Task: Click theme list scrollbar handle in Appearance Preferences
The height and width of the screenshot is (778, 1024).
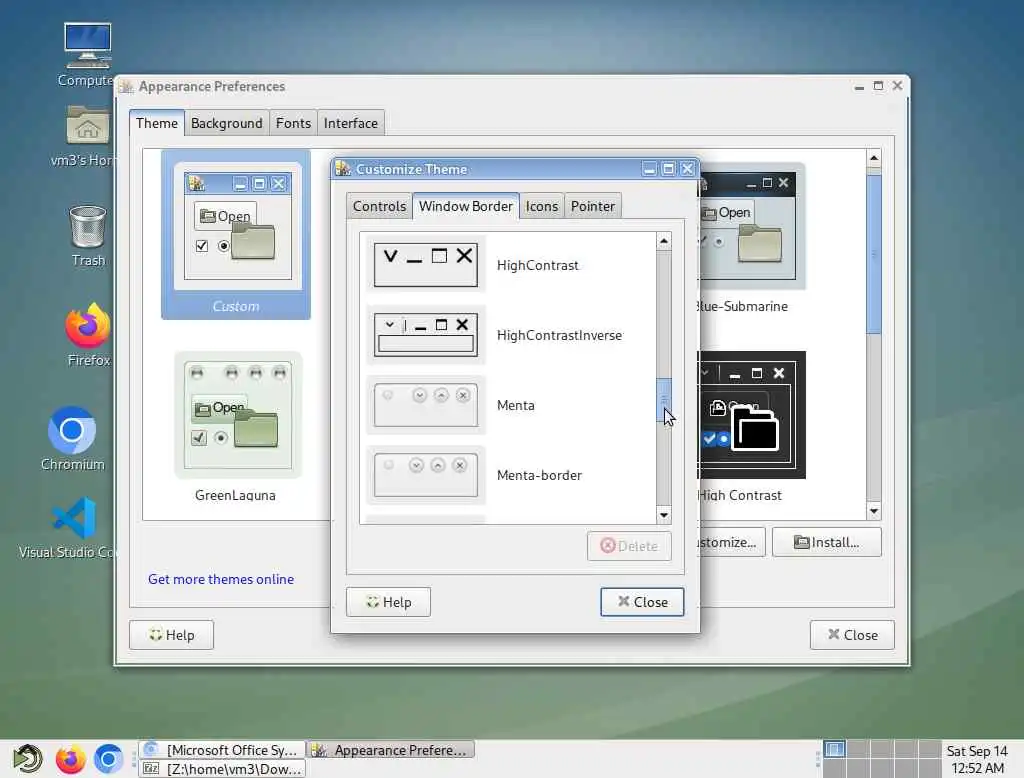Action: 874,254
